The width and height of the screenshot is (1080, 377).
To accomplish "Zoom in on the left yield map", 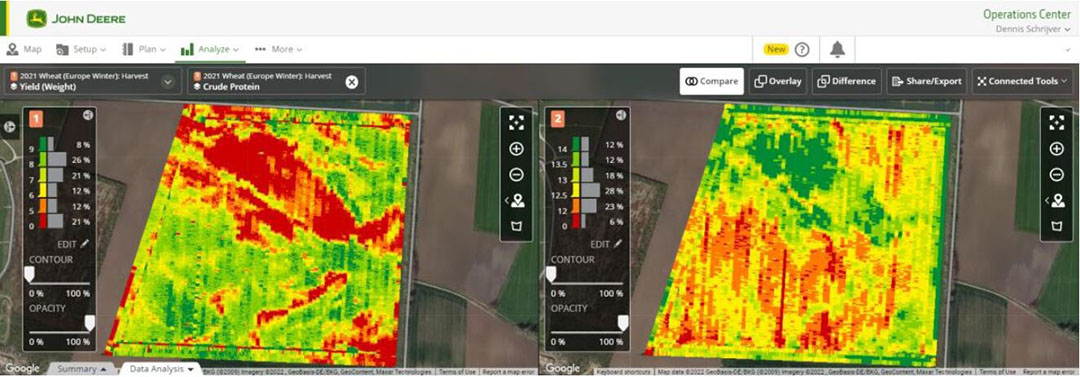I will click(517, 149).
